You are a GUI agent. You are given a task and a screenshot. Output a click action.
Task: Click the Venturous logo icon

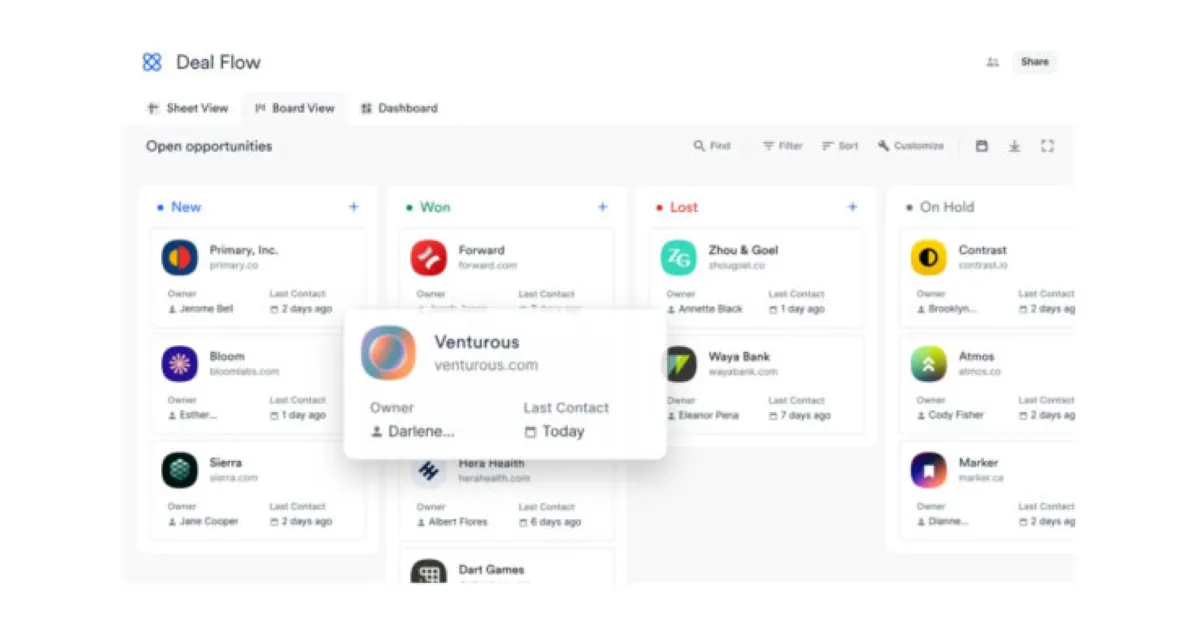389,353
